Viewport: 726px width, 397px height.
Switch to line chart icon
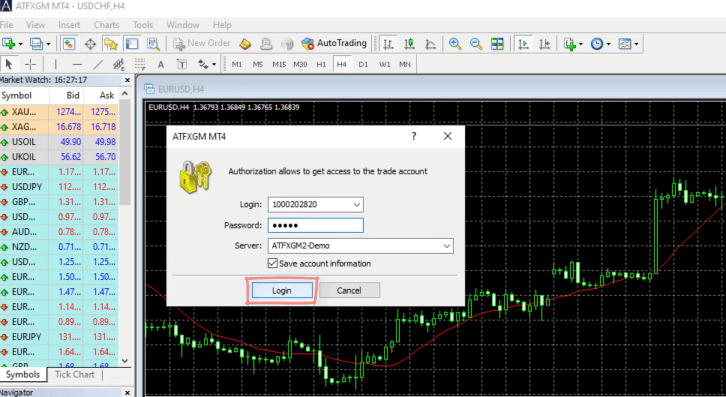[x=431, y=44]
